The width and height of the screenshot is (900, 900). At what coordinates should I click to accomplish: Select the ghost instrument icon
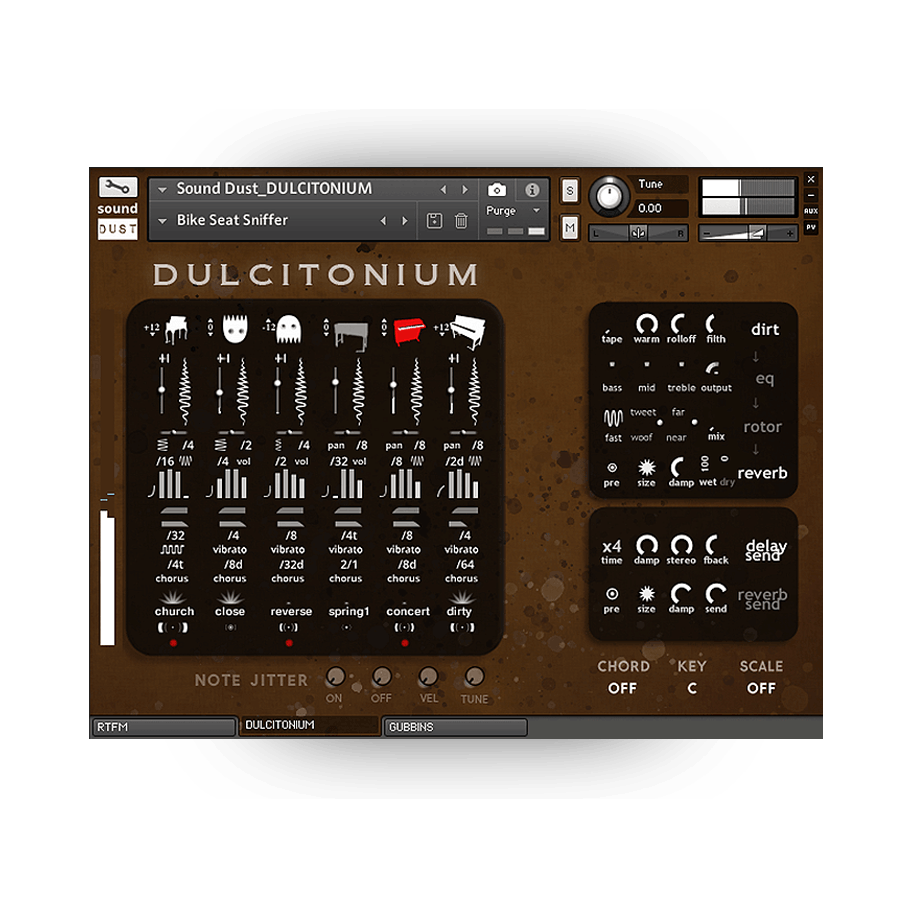pyautogui.click(x=289, y=329)
